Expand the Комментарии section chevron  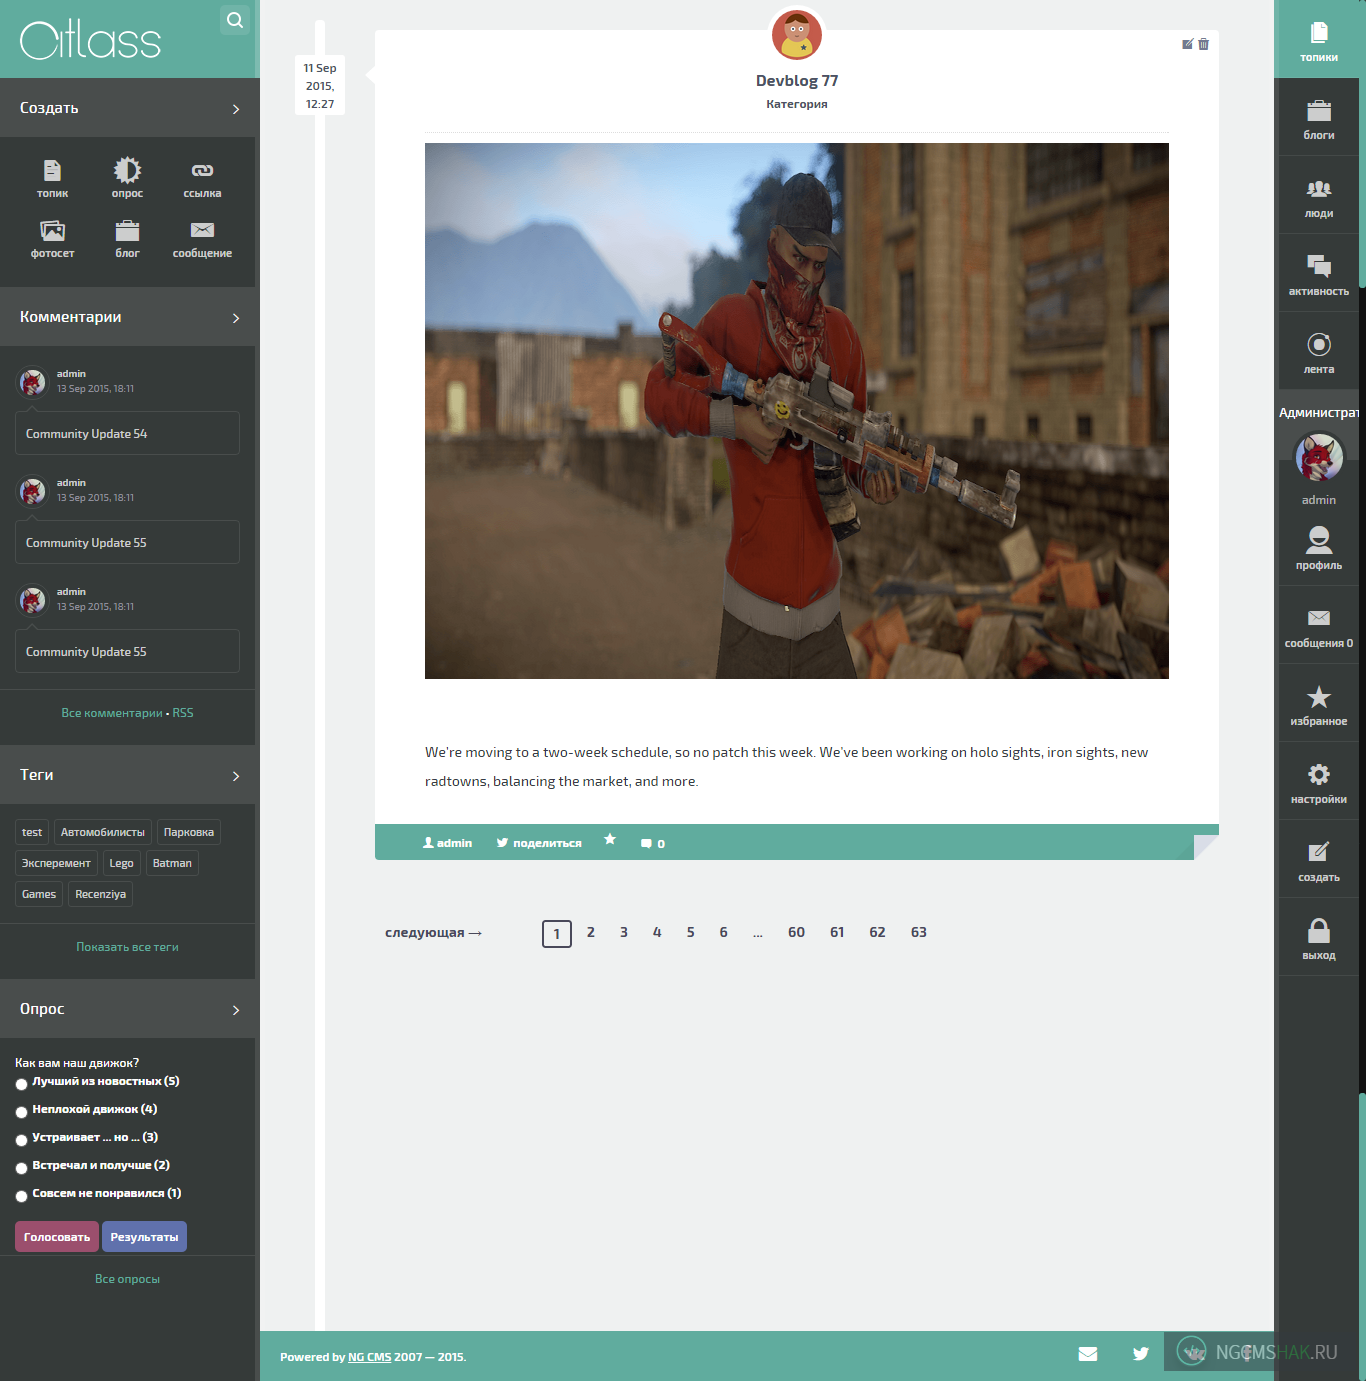click(x=236, y=318)
